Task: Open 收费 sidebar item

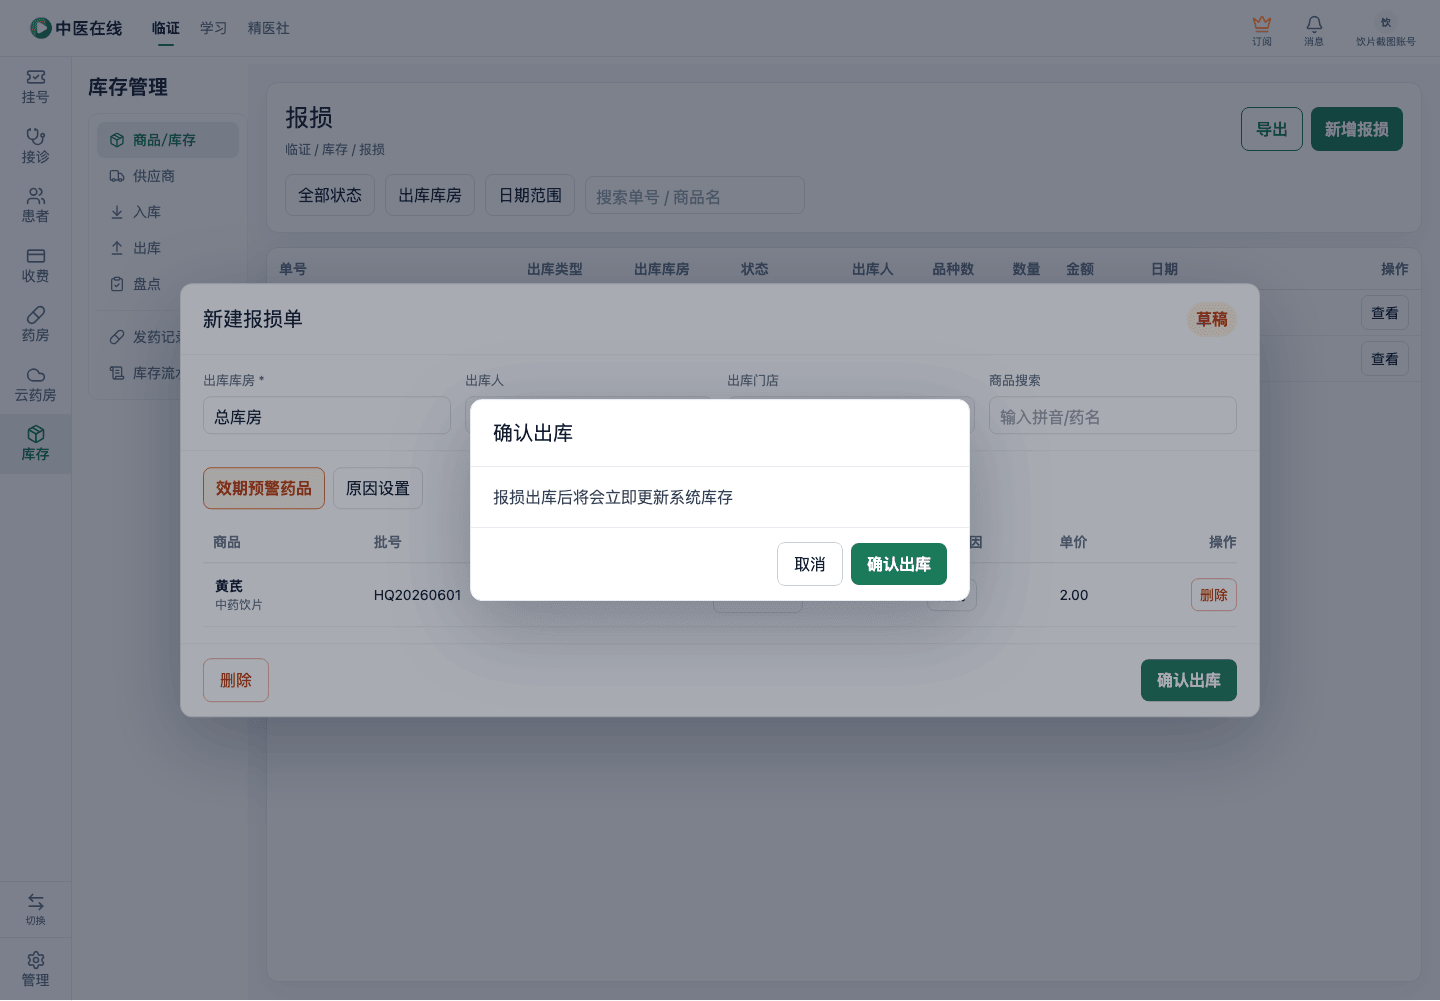Action: click(36, 266)
